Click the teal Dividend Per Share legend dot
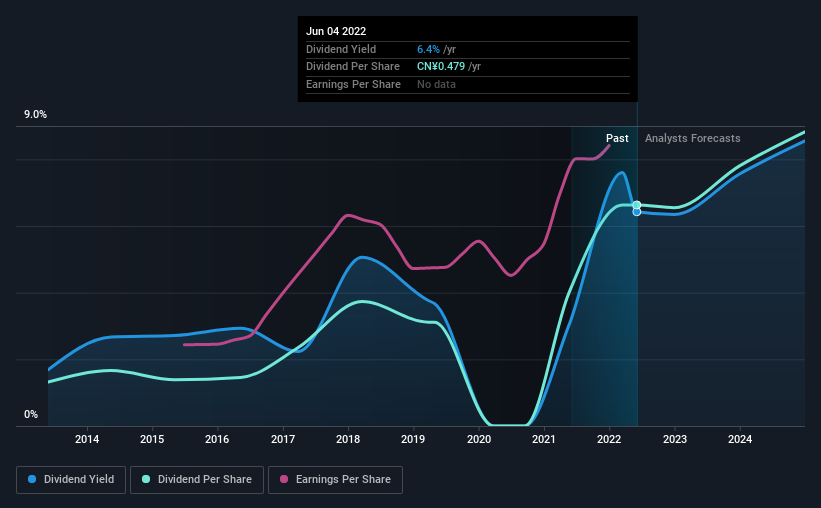This screenshot has height=508, width=821. 146,479
